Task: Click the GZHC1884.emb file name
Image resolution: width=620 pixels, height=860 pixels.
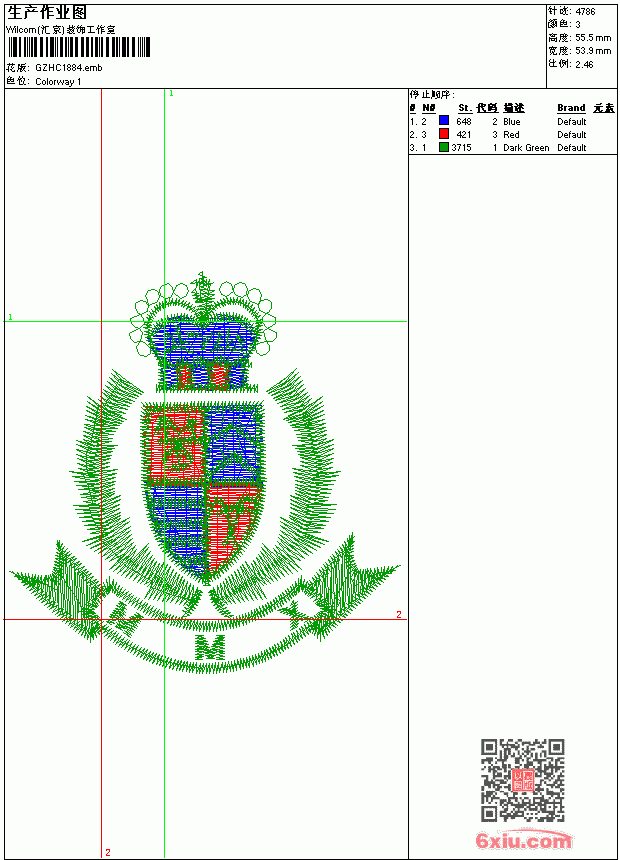Action: pyautogui.click(x=69, y=68)
